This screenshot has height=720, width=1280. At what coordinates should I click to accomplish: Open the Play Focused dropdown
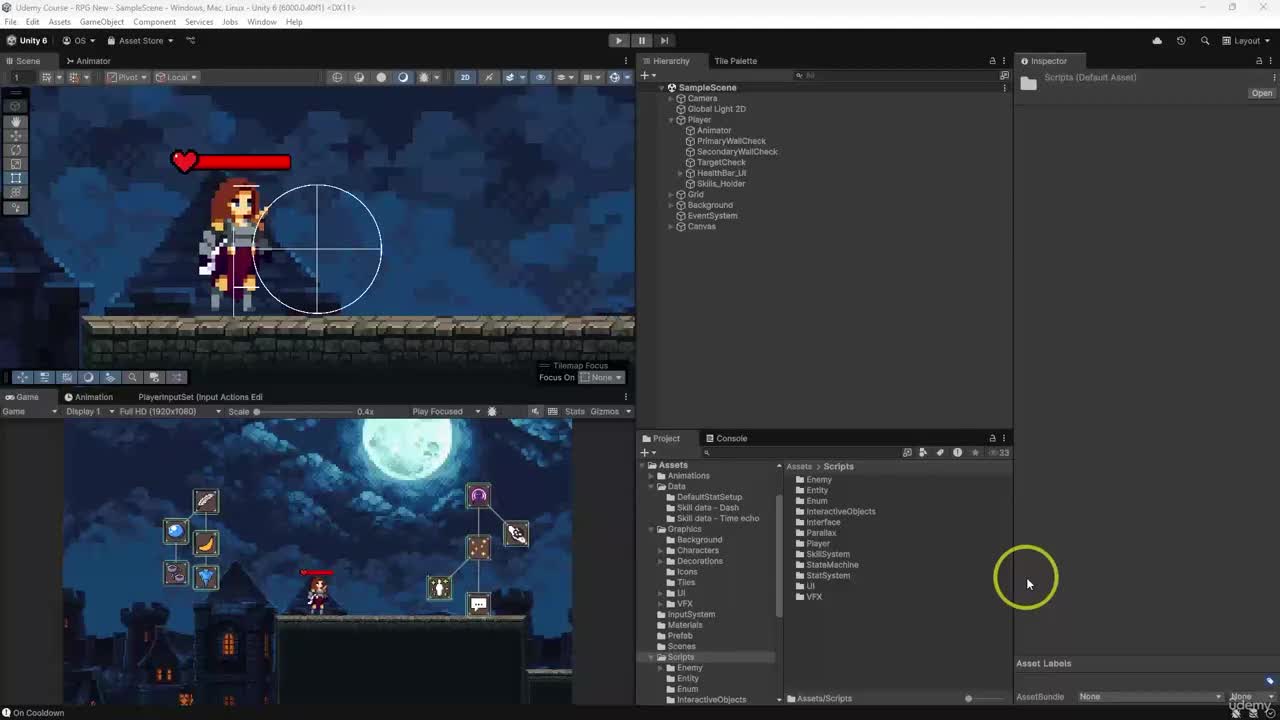coord(446,411)
